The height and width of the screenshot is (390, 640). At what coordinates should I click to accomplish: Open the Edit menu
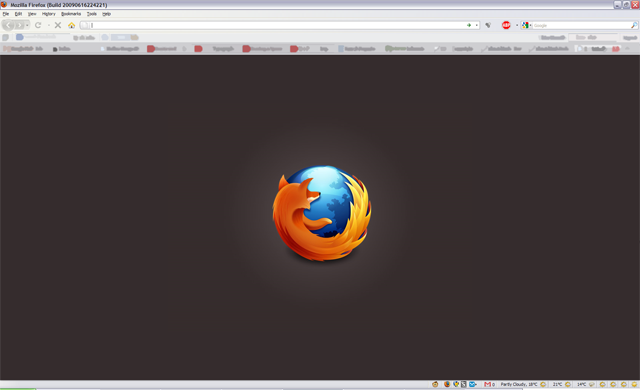click(x=18, y=14)
